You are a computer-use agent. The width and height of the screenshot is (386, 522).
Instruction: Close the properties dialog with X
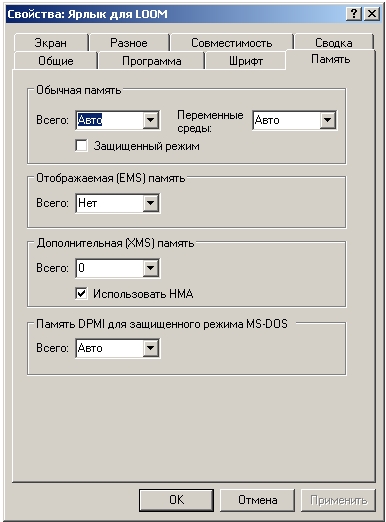coord(371,14)
